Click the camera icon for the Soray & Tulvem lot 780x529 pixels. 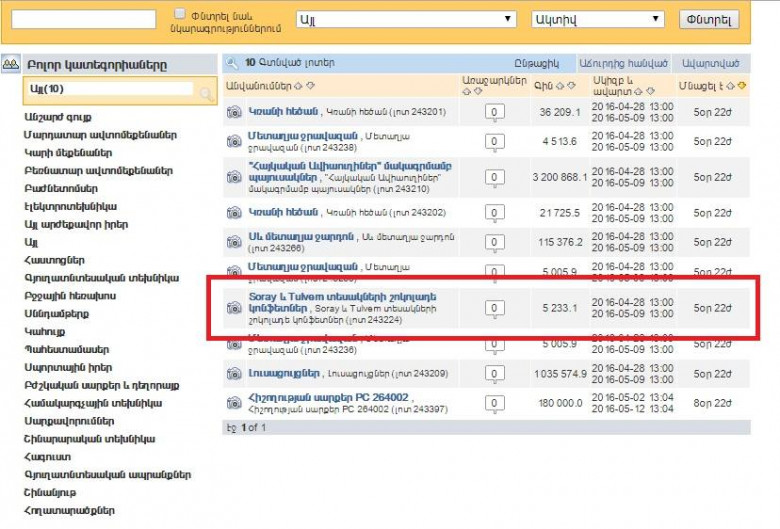233,308
